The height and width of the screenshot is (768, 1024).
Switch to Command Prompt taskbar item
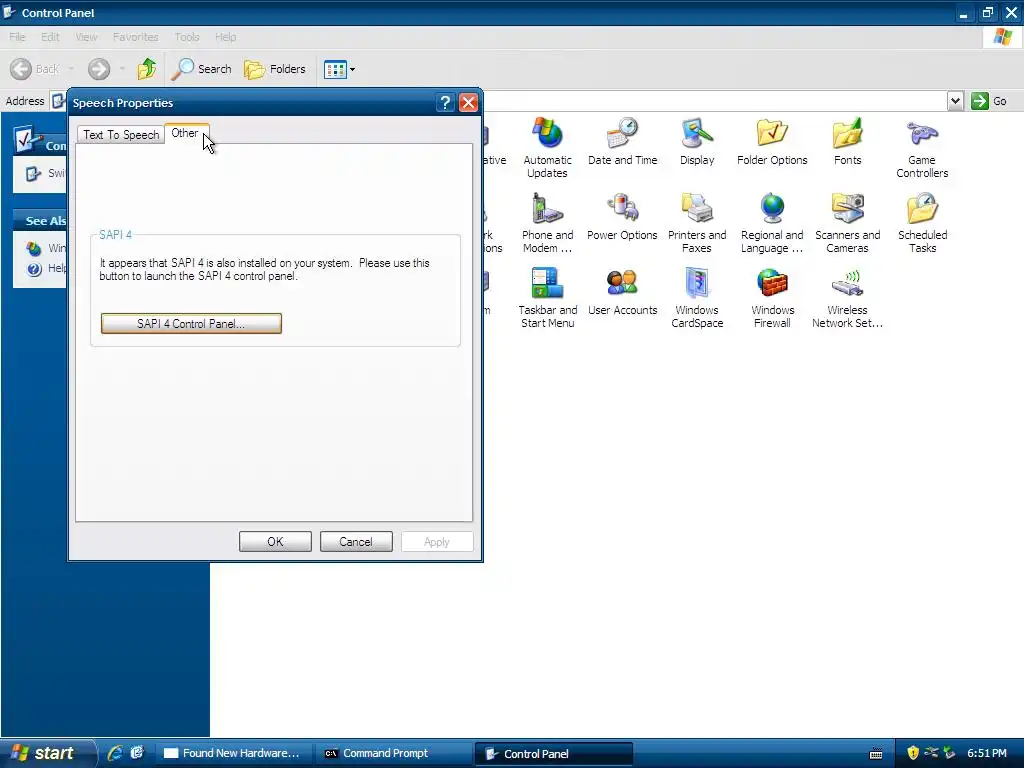[x=394, y=753]
